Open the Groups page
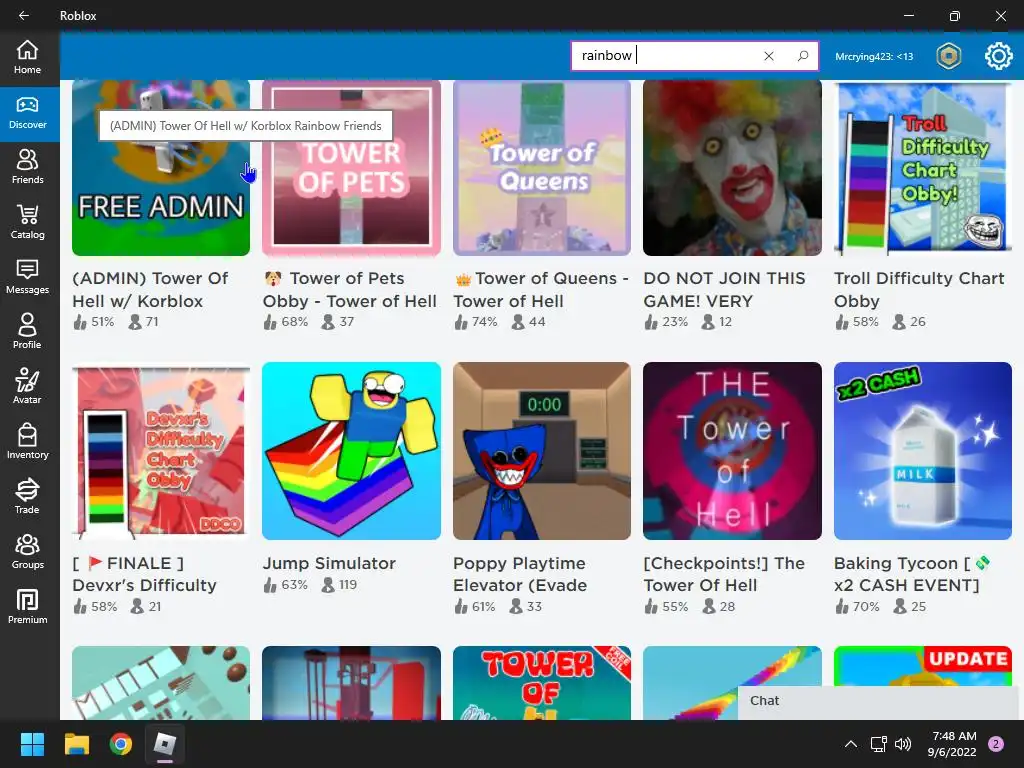Image resolution: width=1024 pixels, height=768 pixels. [x=27, y=552]
